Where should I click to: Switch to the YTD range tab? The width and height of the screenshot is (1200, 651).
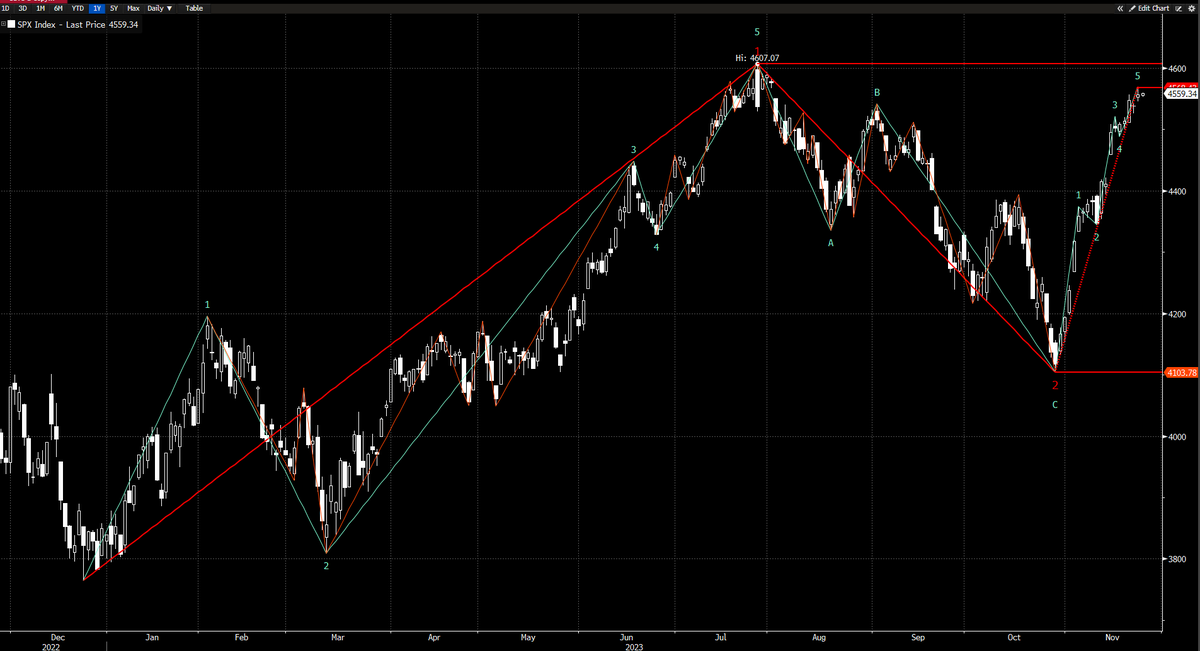tap(77, 8)
